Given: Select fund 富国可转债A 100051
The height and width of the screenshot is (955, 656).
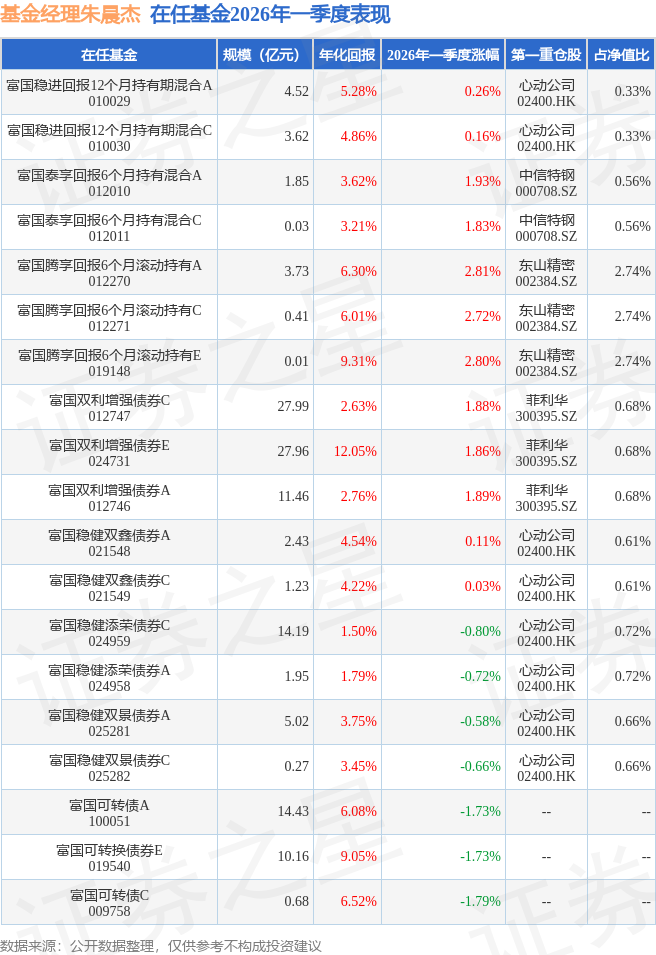Looking at the screenshot, I should click(x=109, y=812).
